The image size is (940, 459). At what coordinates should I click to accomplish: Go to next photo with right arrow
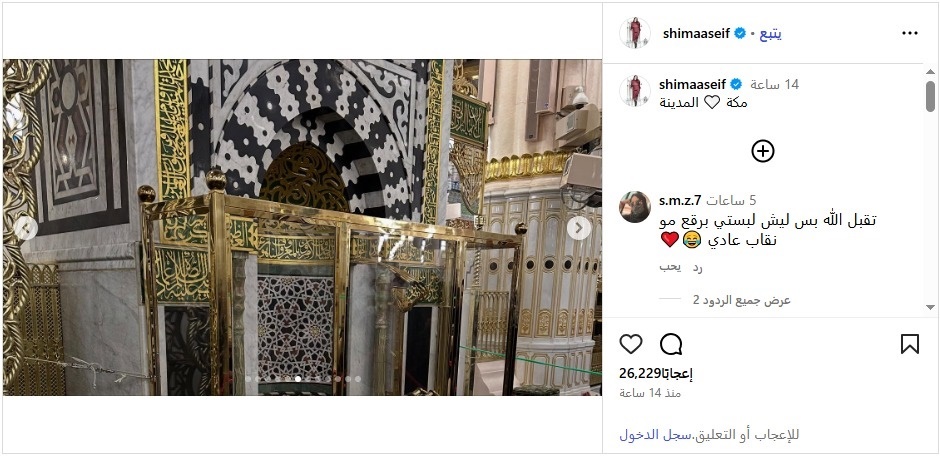(579, 228)
